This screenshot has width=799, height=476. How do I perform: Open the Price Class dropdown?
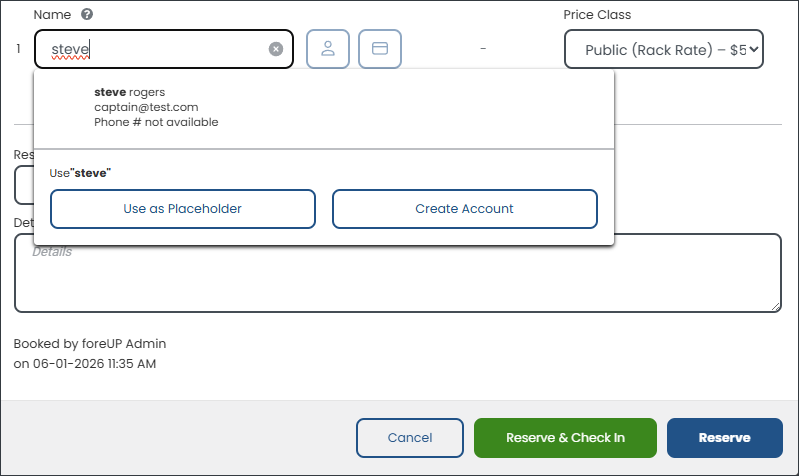click(x=663, y=49)
